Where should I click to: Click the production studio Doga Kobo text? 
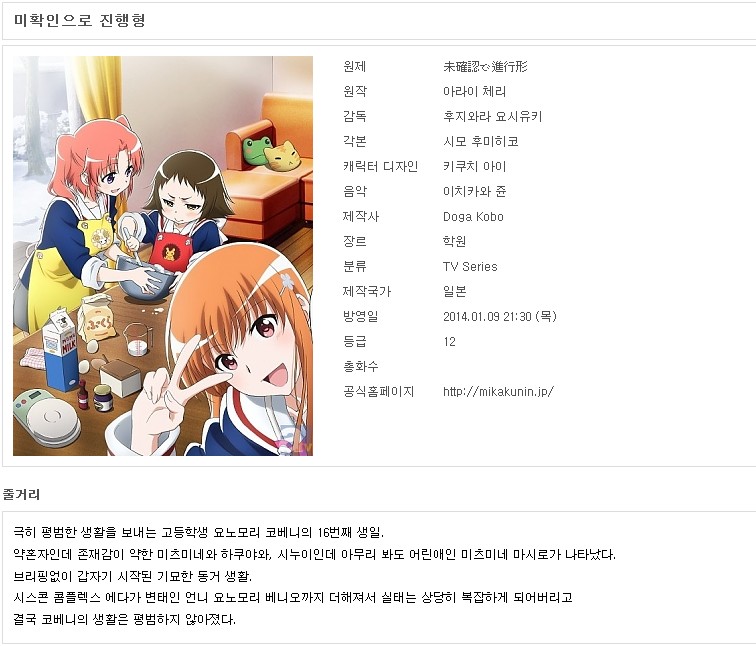click(x=473, y=216)
